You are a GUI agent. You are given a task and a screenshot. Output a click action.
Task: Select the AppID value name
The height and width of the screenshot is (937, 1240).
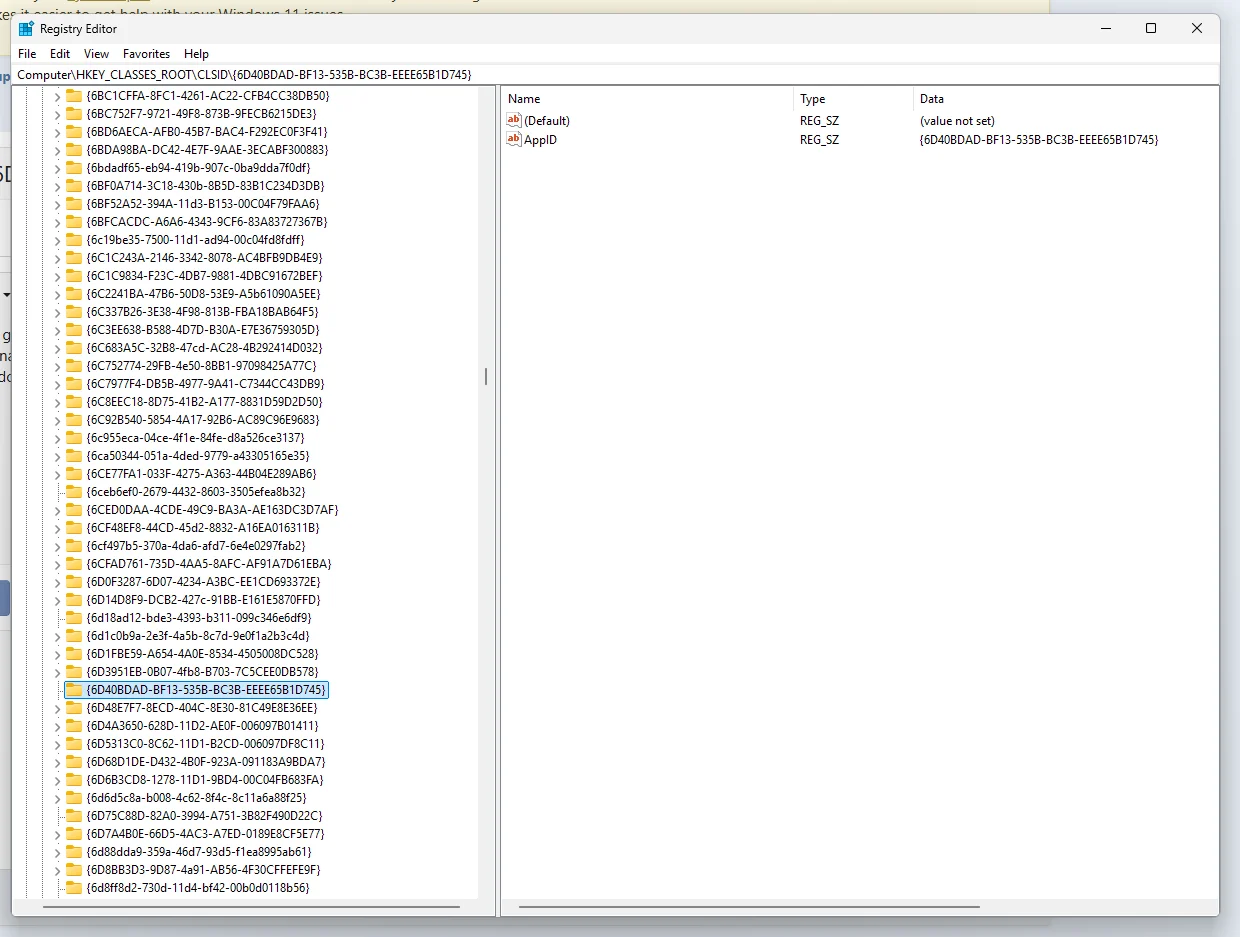[540, 139]
